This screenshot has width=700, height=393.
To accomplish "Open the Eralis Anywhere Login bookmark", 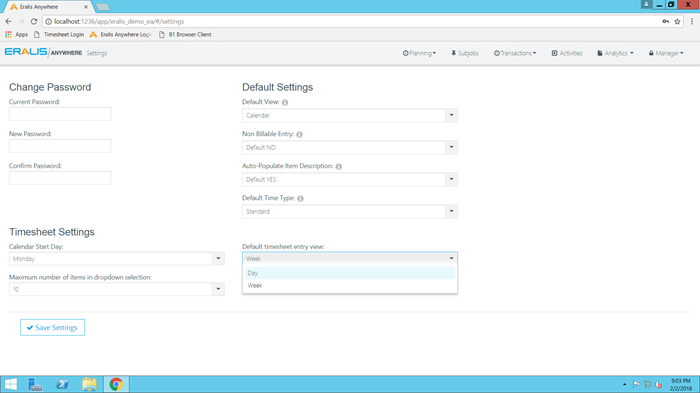I will tap(121, 34).
